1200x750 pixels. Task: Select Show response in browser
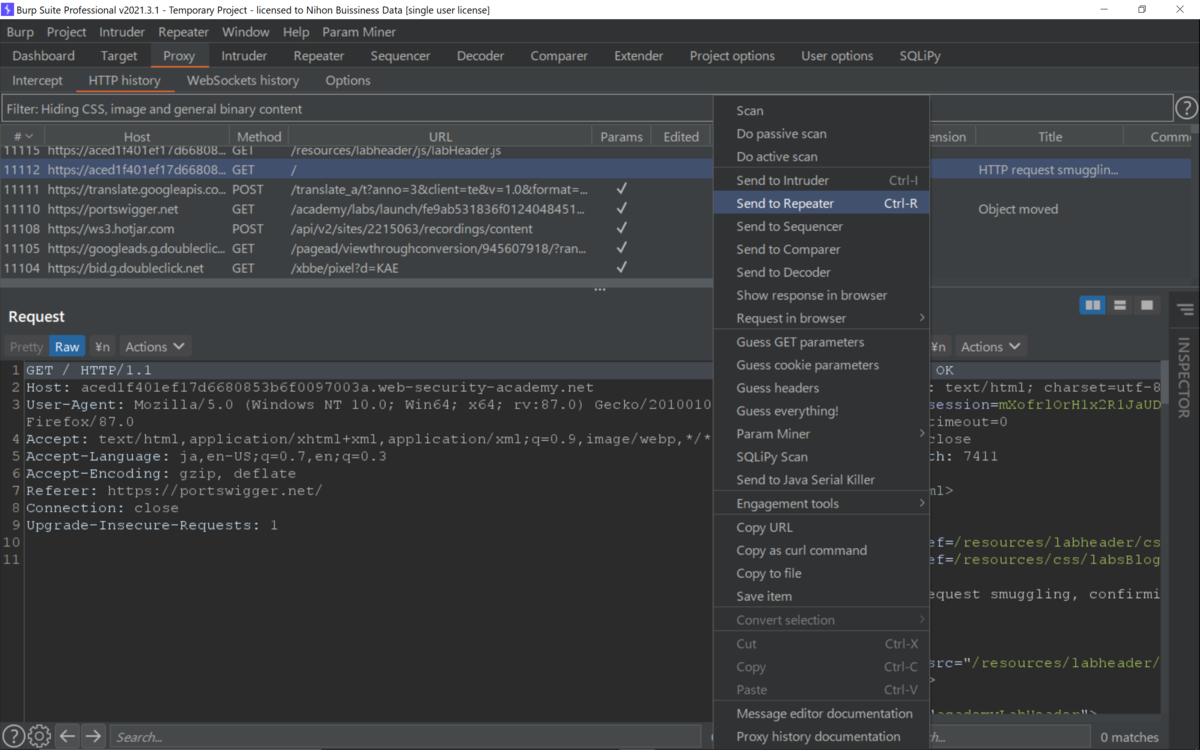822,295
